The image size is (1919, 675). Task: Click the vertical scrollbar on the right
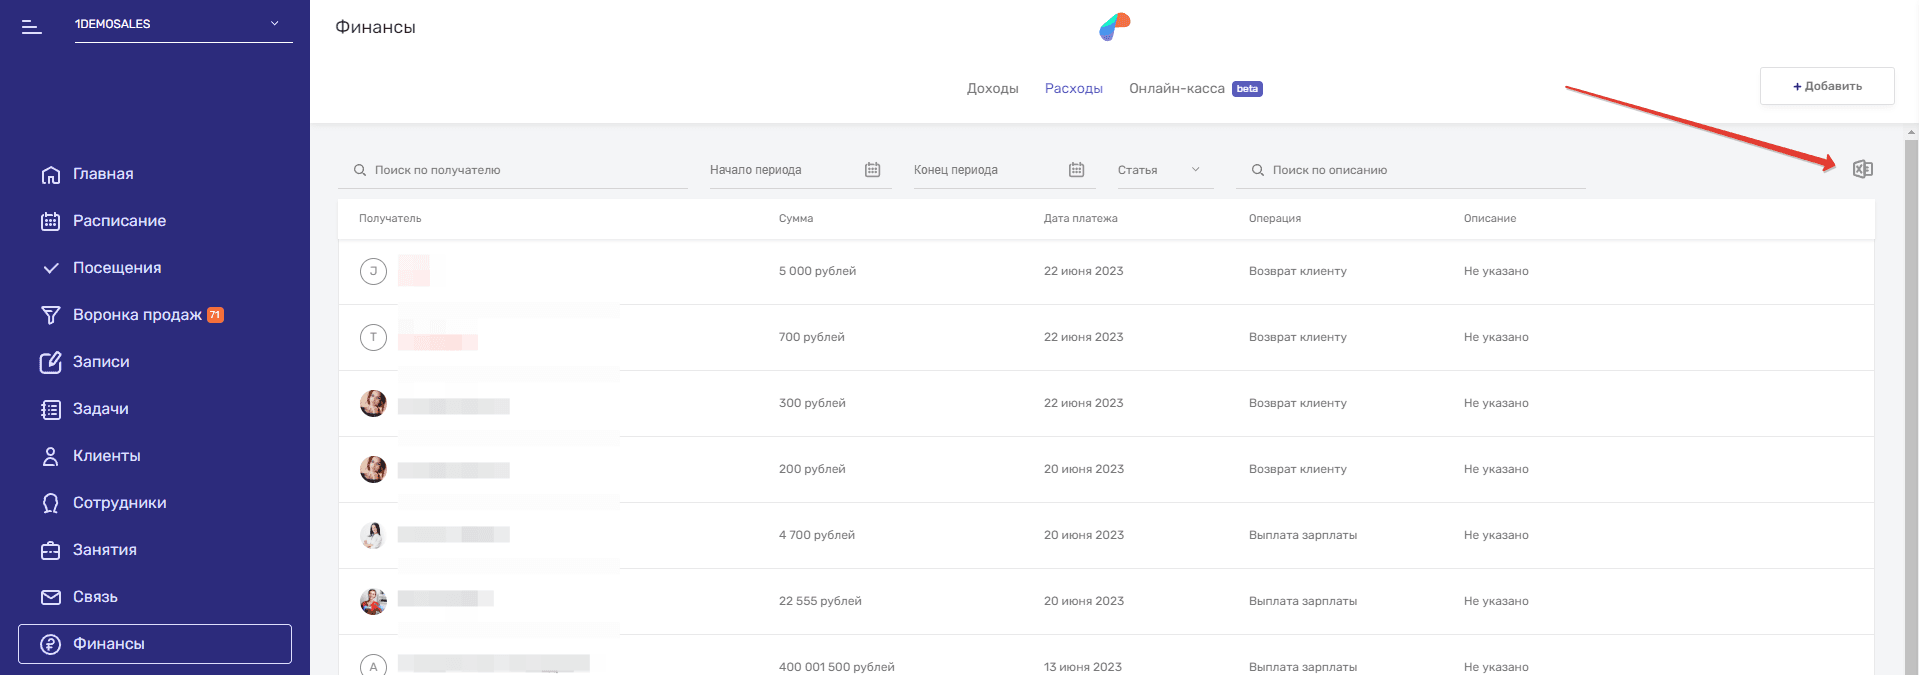tap(1911, 400)
